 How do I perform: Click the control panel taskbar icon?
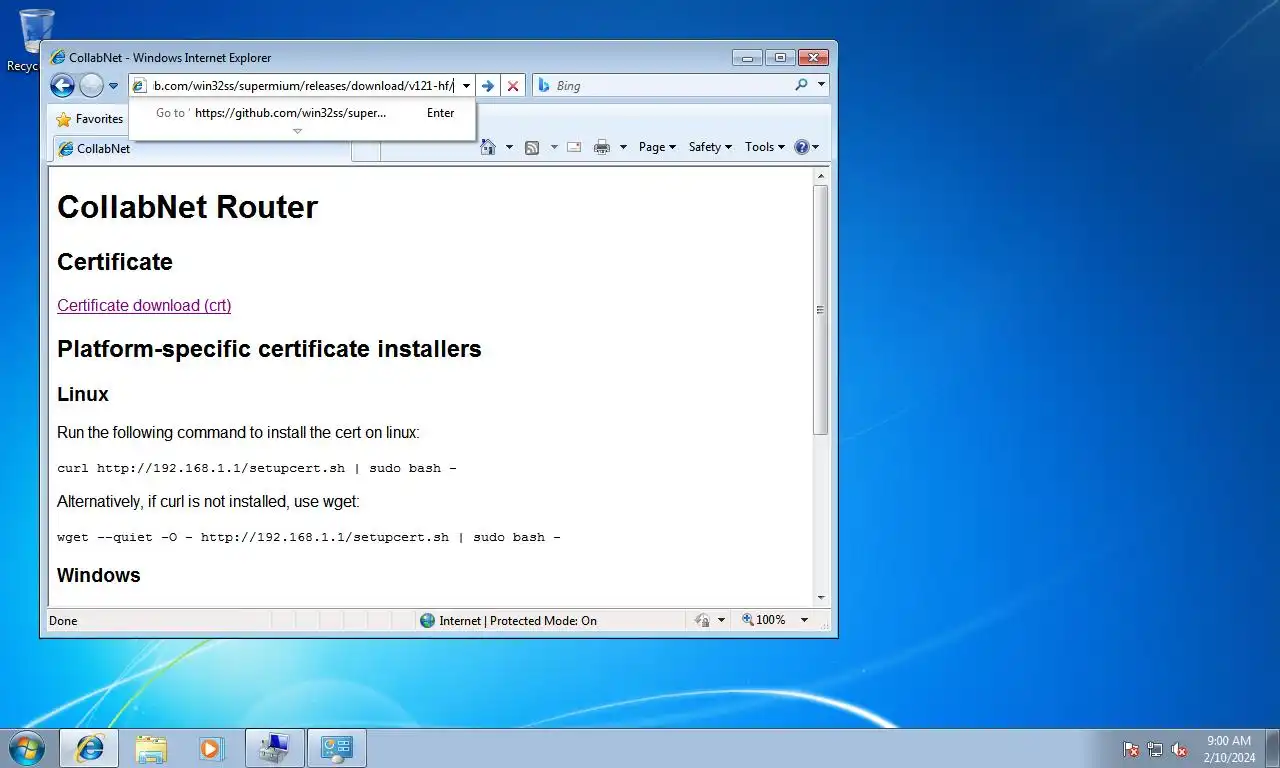coord(336,748)
